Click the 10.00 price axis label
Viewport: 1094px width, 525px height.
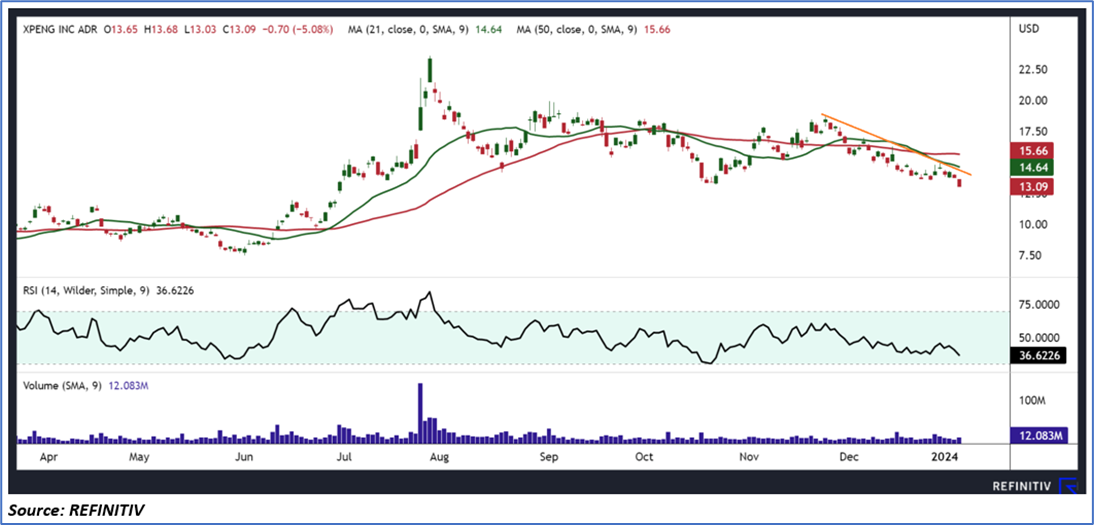tap(1033, 224)
